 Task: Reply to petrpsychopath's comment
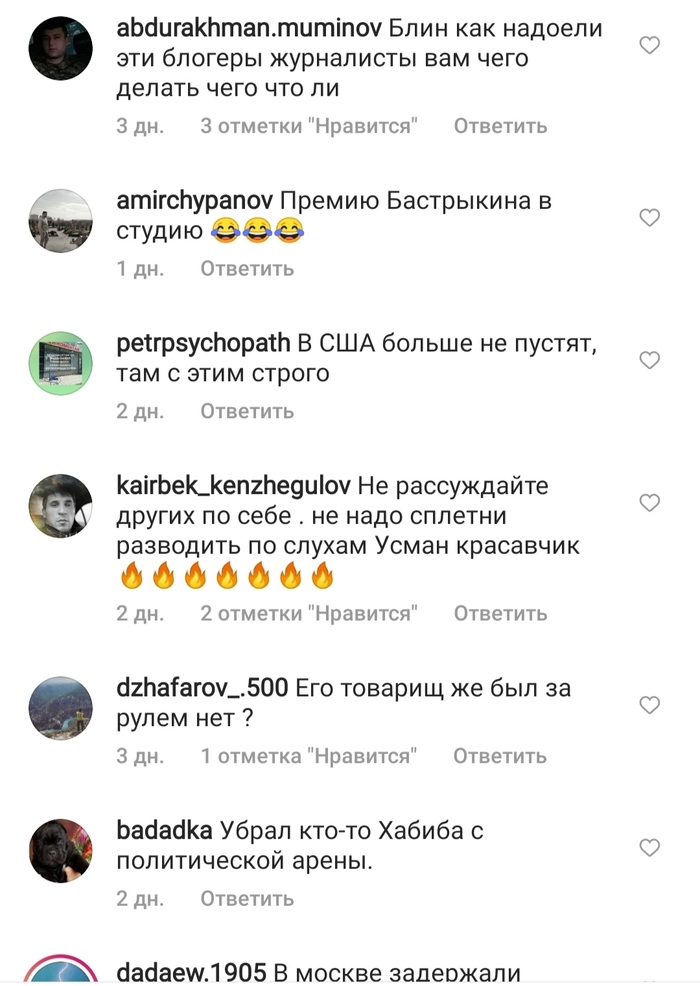247,411
